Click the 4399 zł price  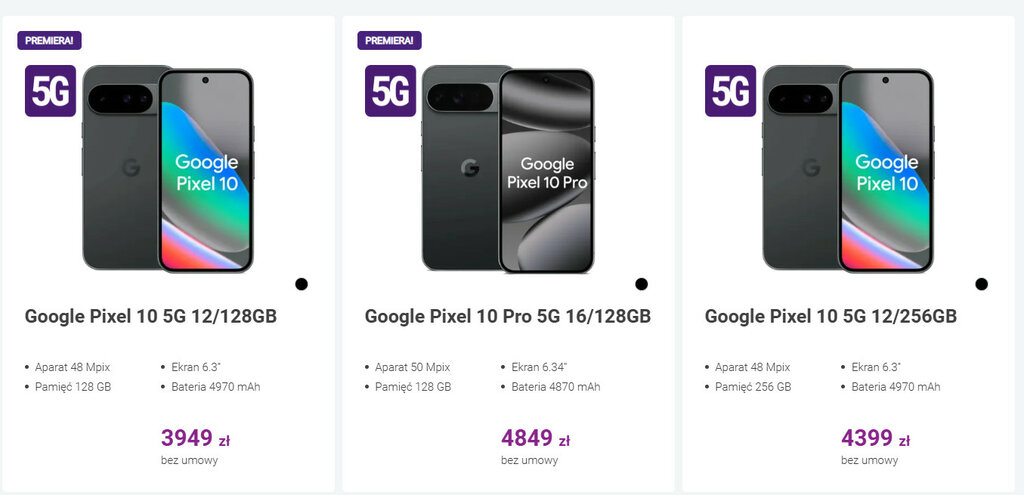875,438
